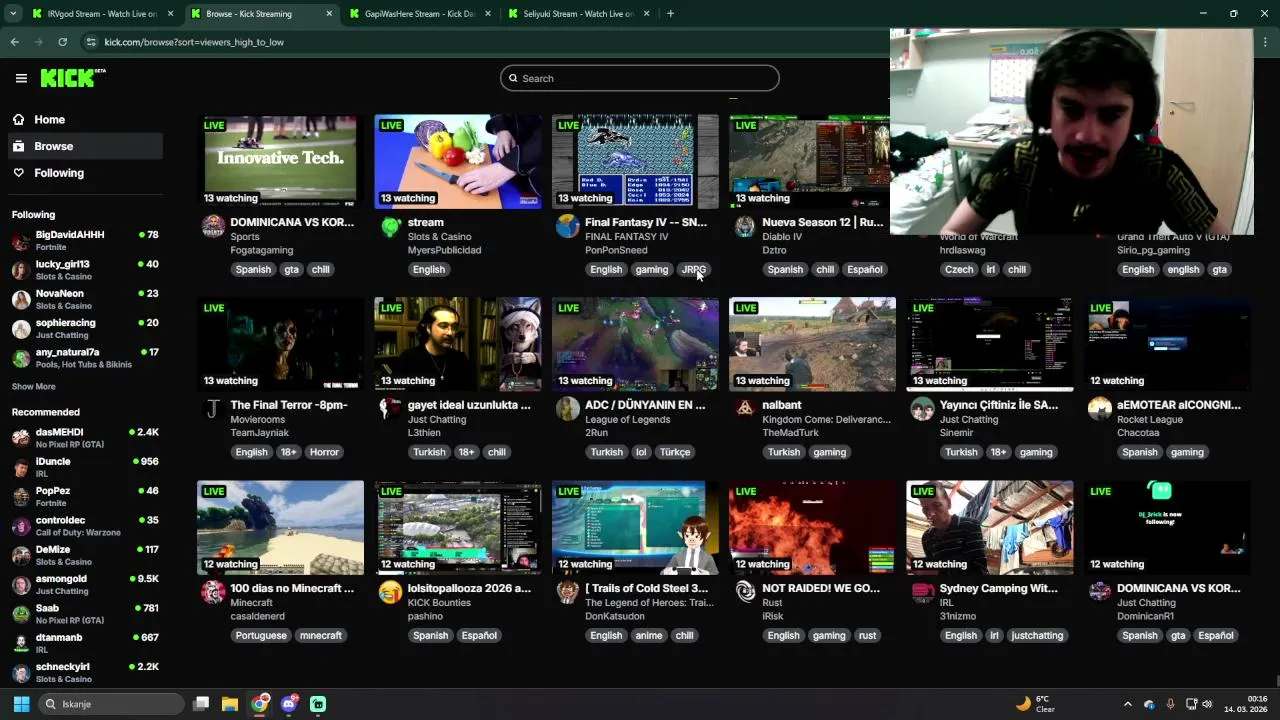Click Sinemir channel avatar

pos(922,408)
